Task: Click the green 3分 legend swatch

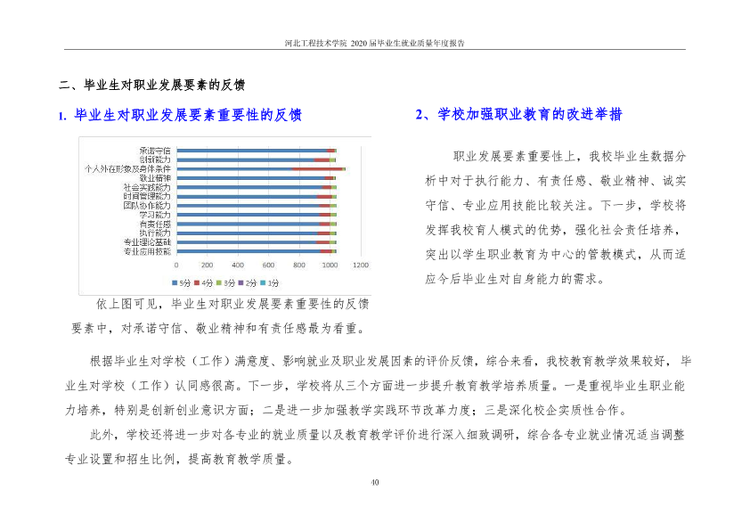Action: coord(219,283)
